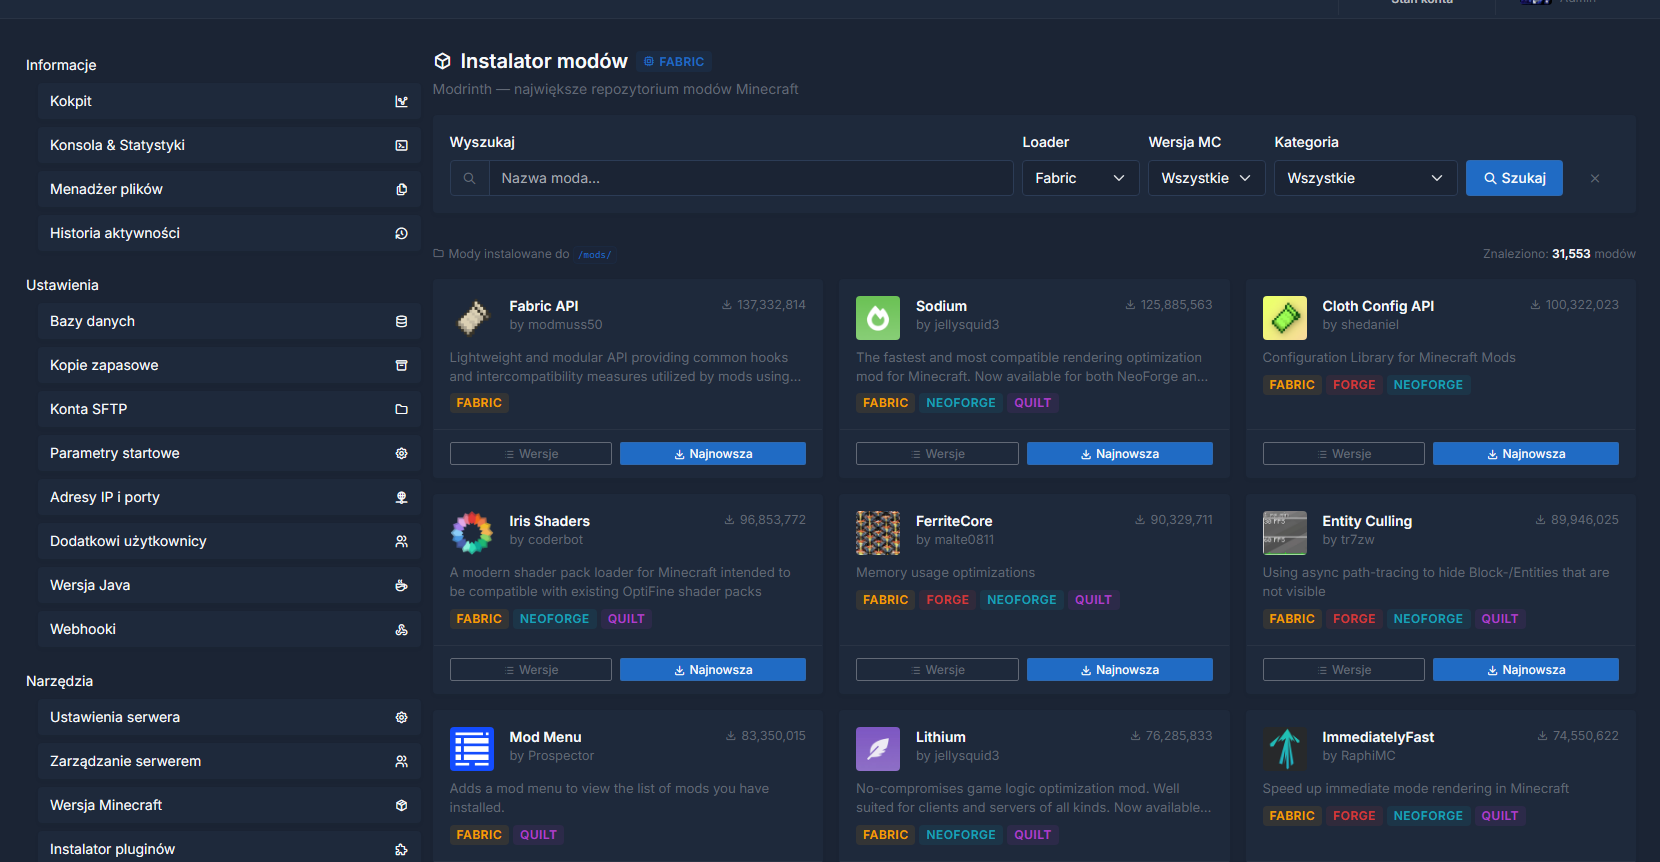Expand the Wersja MC dropdown

[x=1205, y=178]
